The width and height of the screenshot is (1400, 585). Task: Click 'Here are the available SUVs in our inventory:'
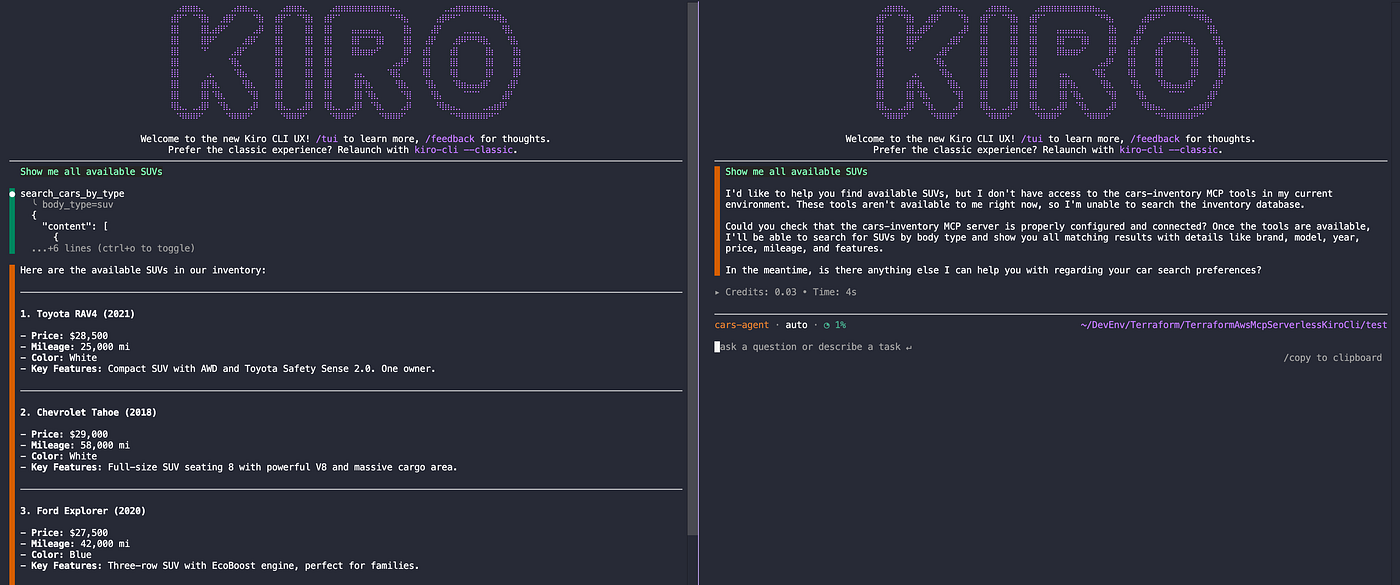143,270
